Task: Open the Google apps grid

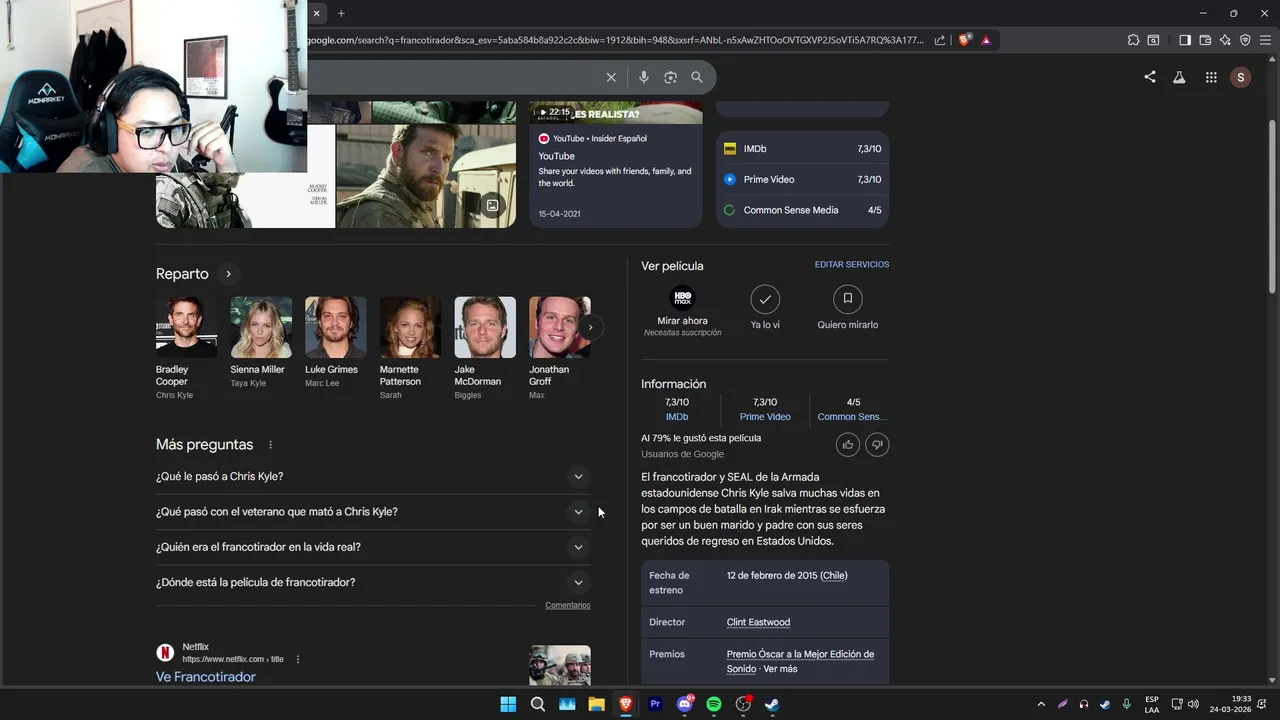Action: click(x=1211, y=77)
